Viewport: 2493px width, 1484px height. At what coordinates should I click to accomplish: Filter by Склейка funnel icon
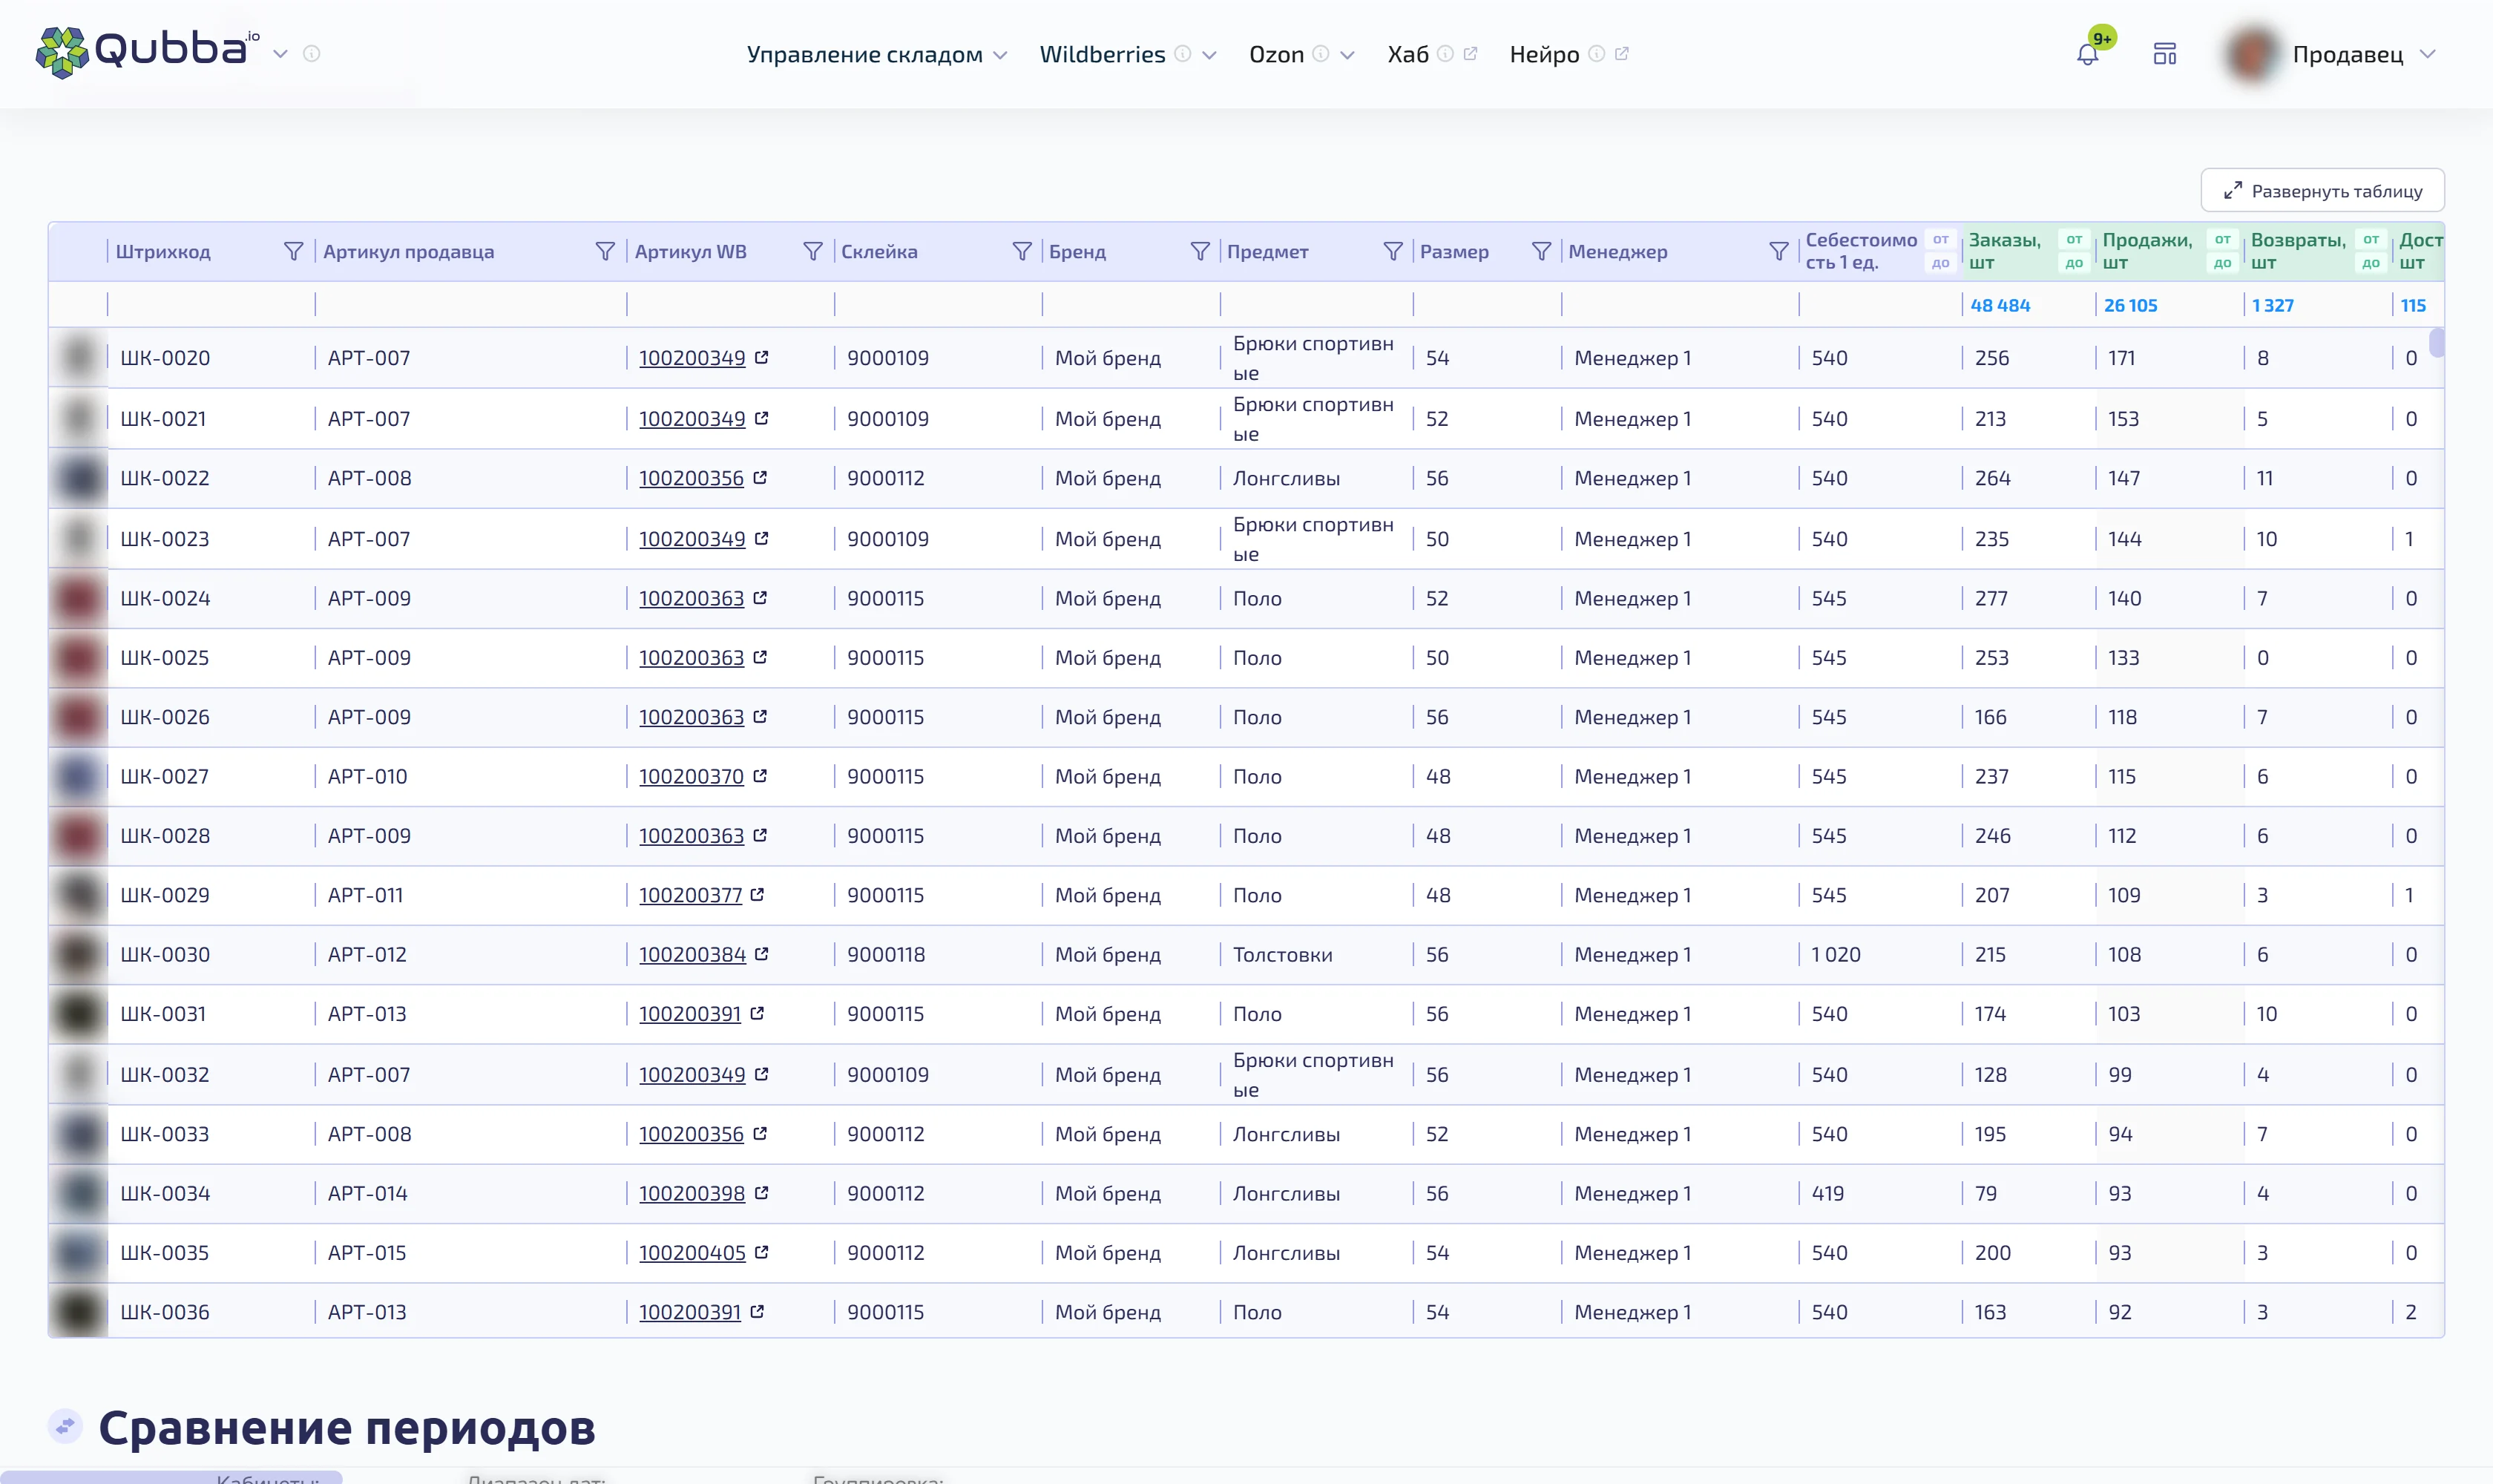coord(1022,251)
